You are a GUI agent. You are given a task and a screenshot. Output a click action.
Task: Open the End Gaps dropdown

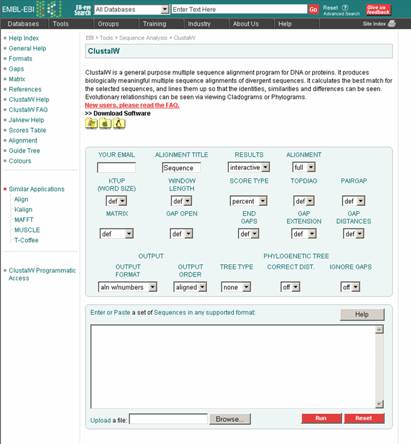click(249, 234)
